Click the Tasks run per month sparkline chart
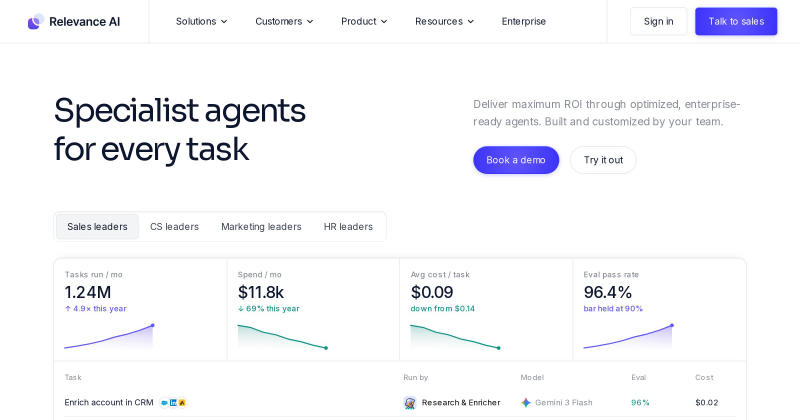 (x=109, y=337)
